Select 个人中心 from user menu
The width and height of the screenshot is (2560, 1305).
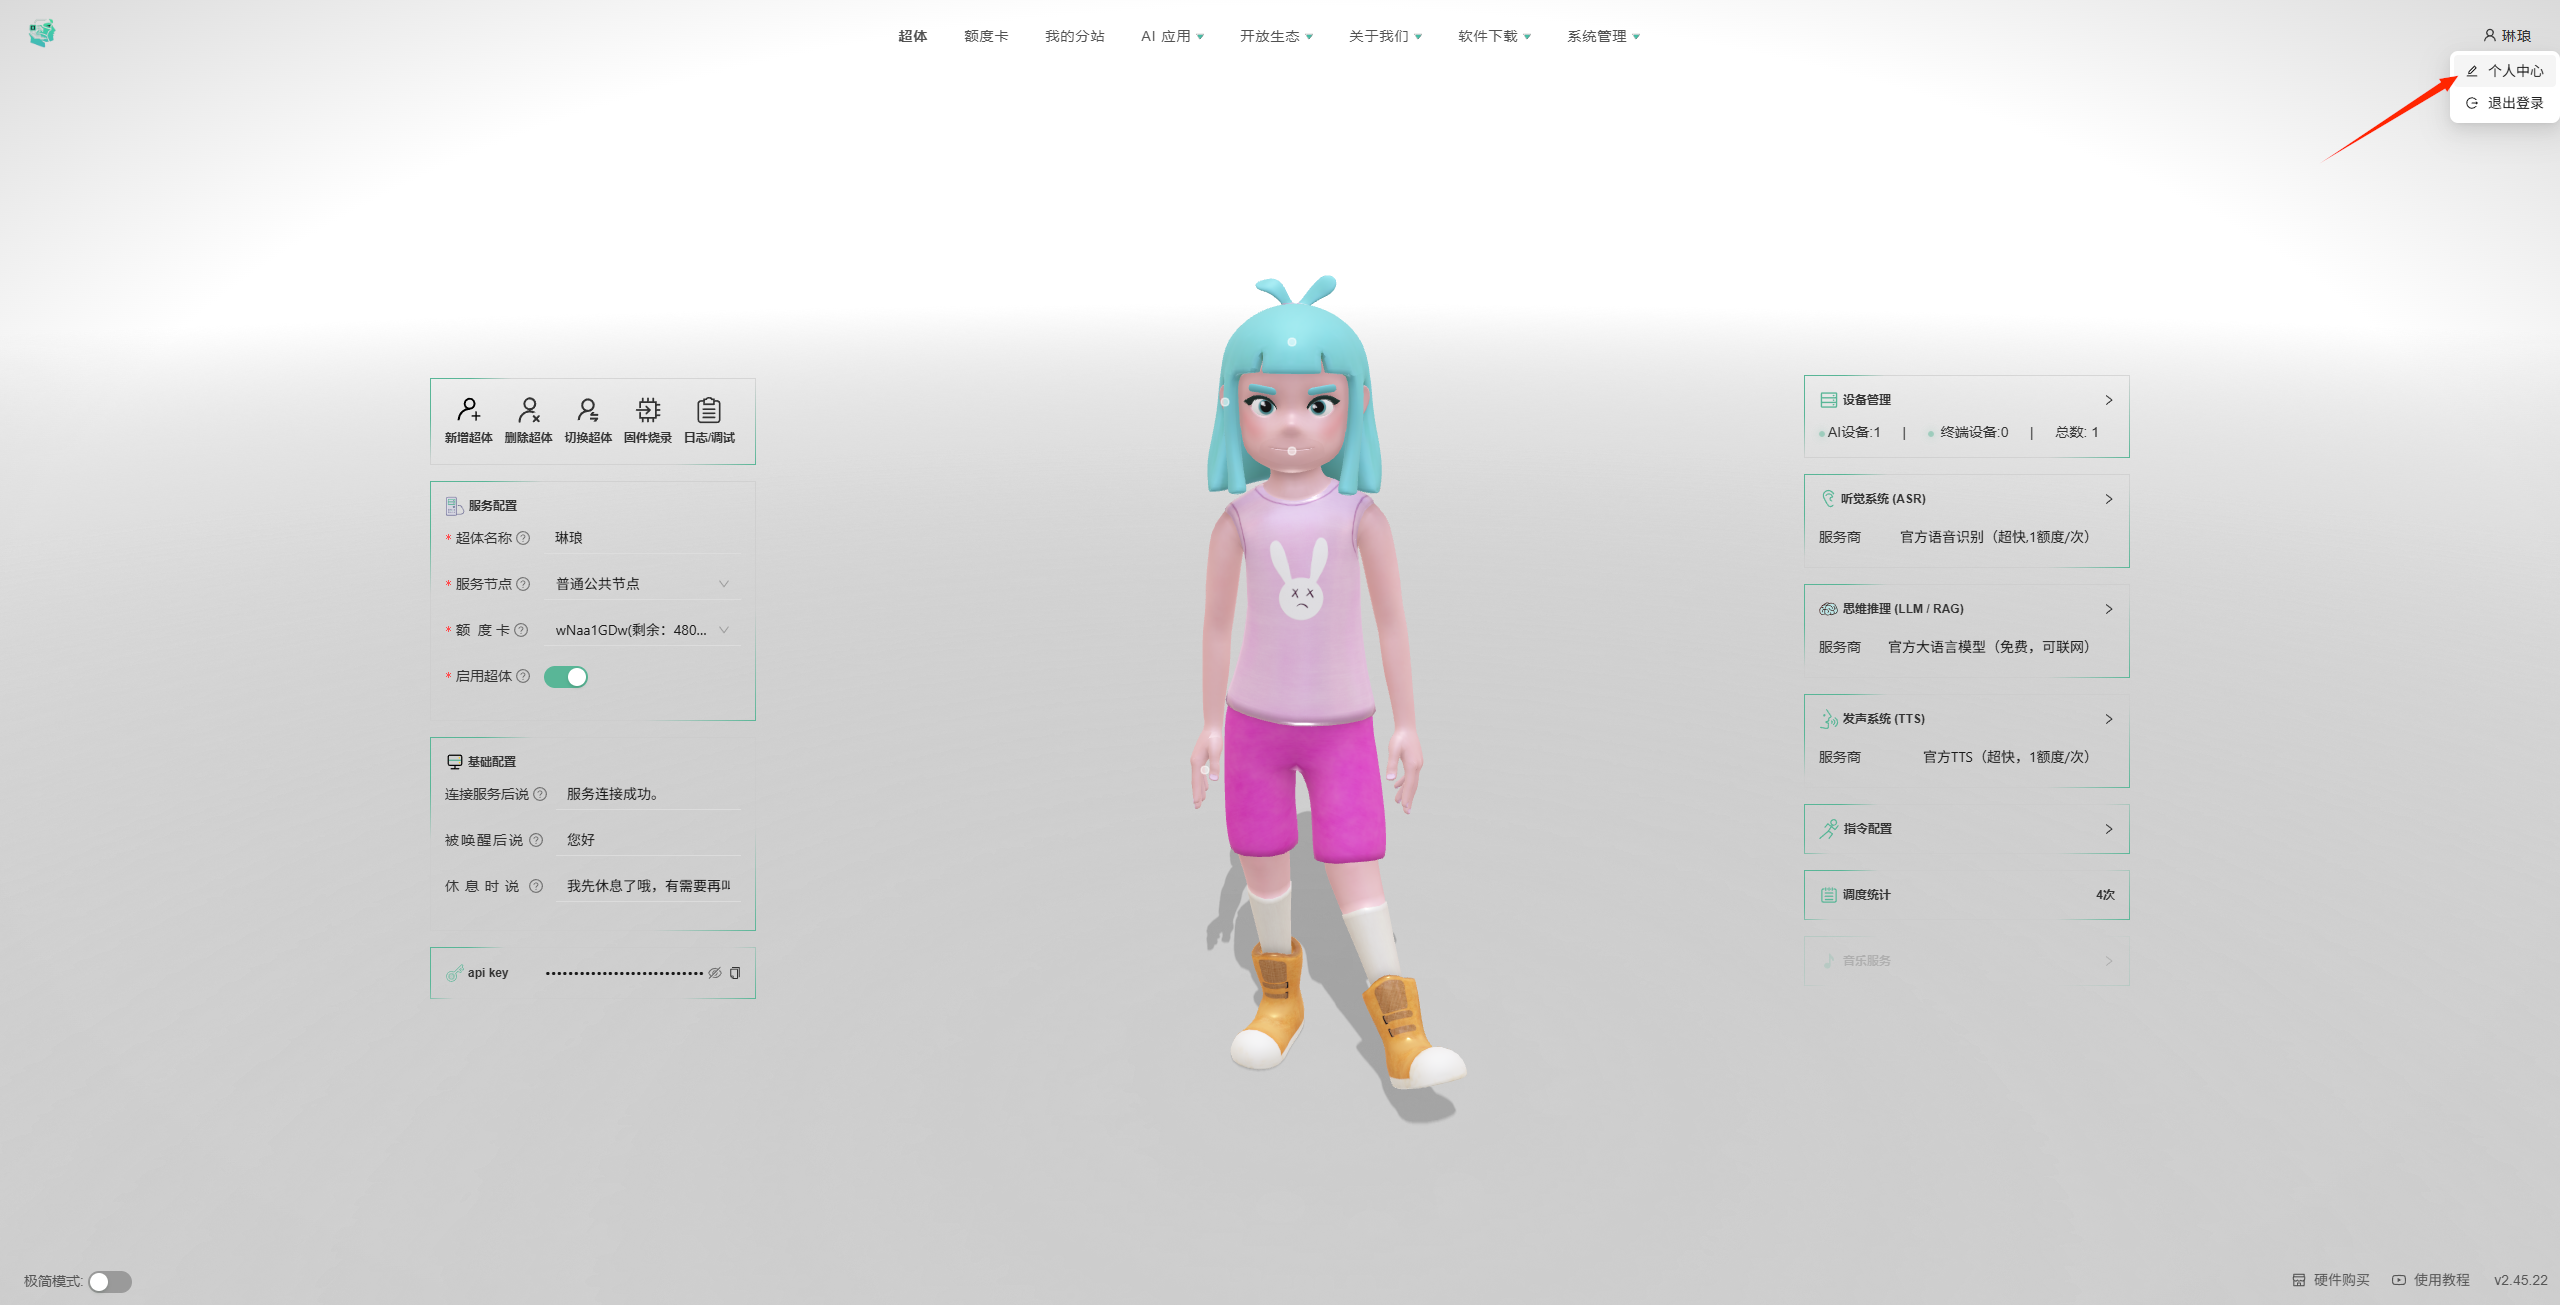pyautogui.click(x=2514, y=71)
